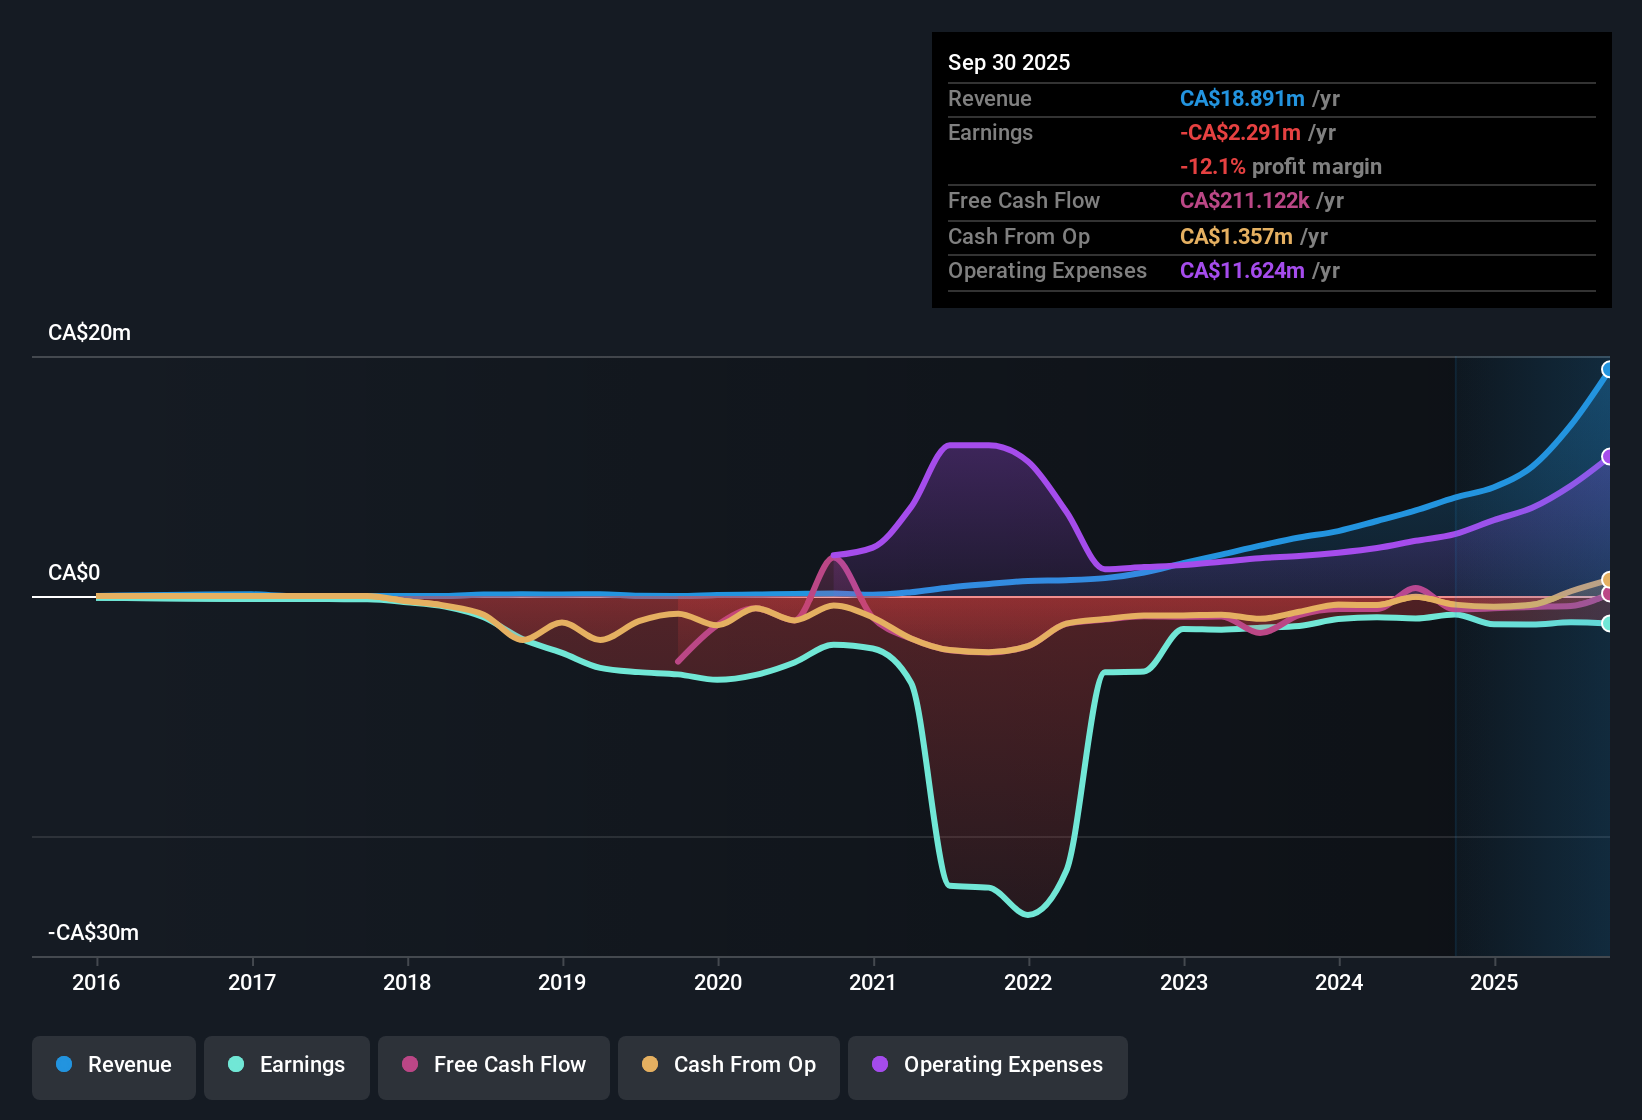Click the -12.1% profit margin text
Image resolution: width=1642 pixels, height=1120 pixels.
[1281, 166]
